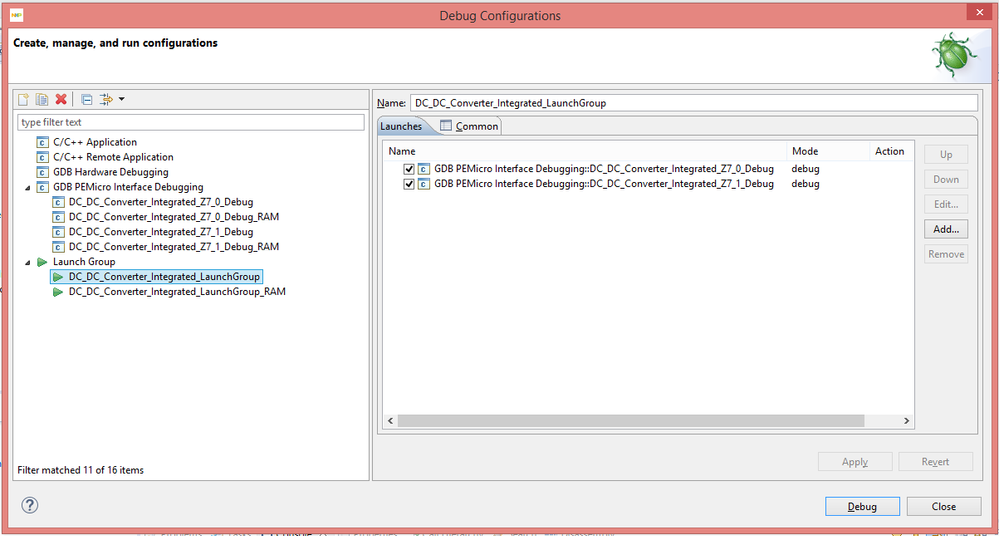Click the Add... button
999x536 pixels.
[946, 229]
